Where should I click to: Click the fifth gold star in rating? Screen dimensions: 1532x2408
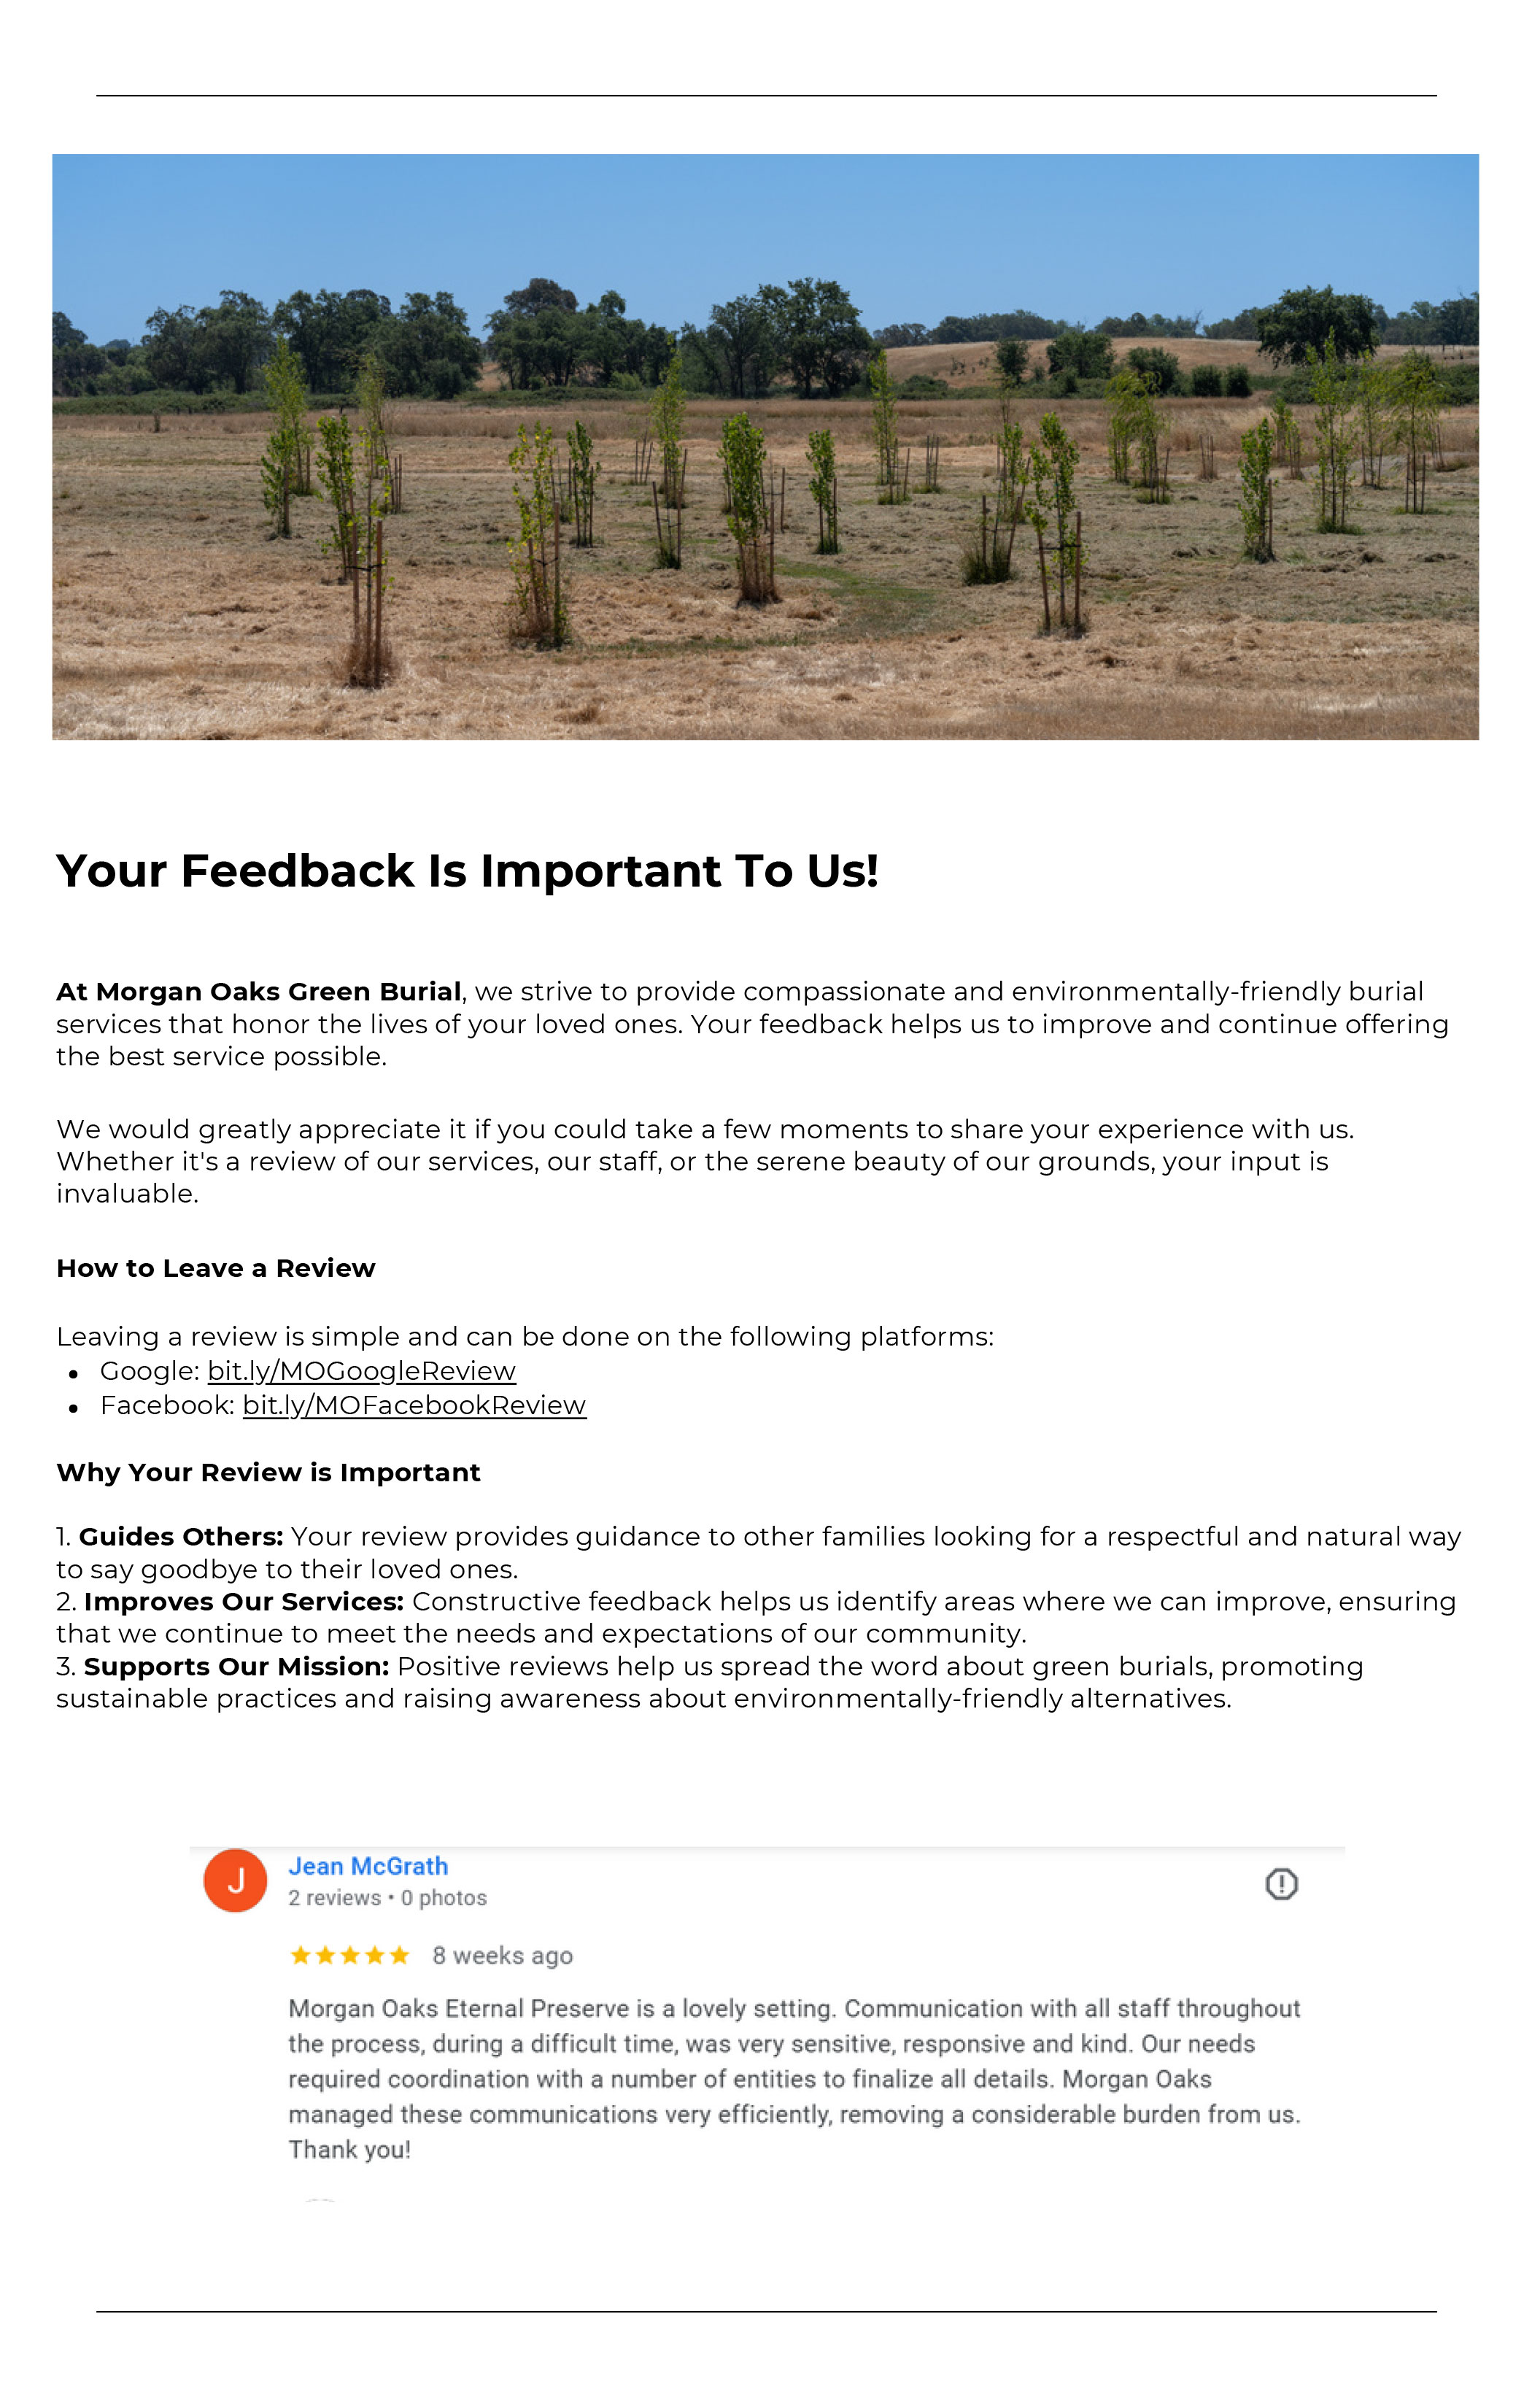(x=399, y=1955)
